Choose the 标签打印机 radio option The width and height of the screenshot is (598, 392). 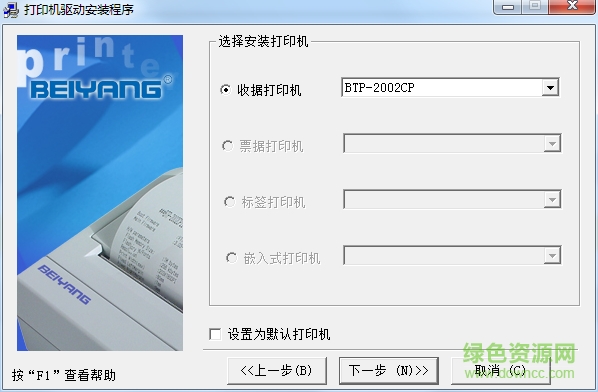pyautogui.click(x=229, y=202)
